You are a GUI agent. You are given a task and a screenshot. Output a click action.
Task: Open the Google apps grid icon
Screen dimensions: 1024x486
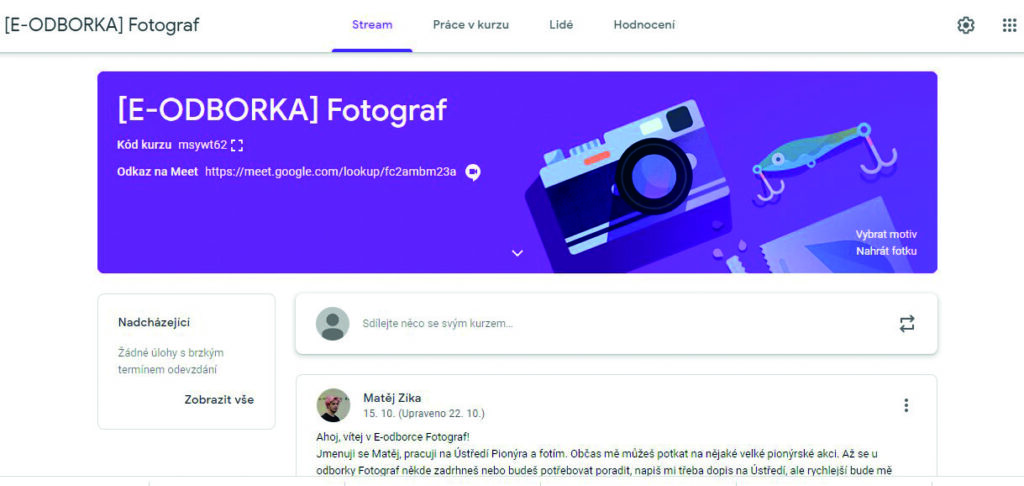coord(1009,25)
